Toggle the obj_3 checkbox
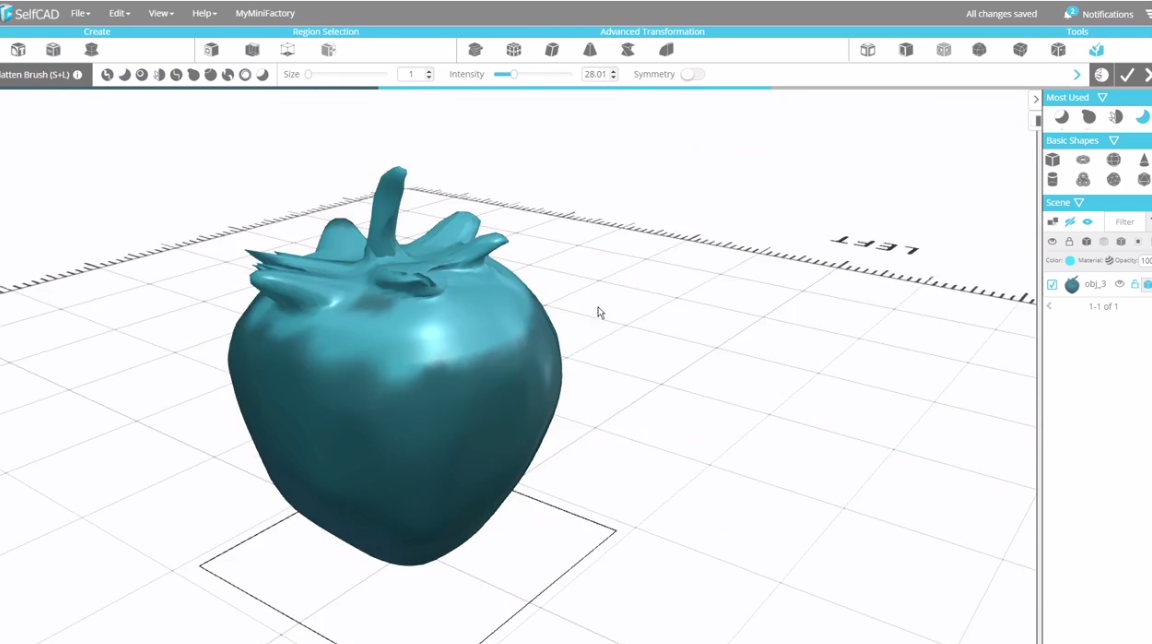This screenshot has height=644, width=1152. click(x=1052, y=284)
